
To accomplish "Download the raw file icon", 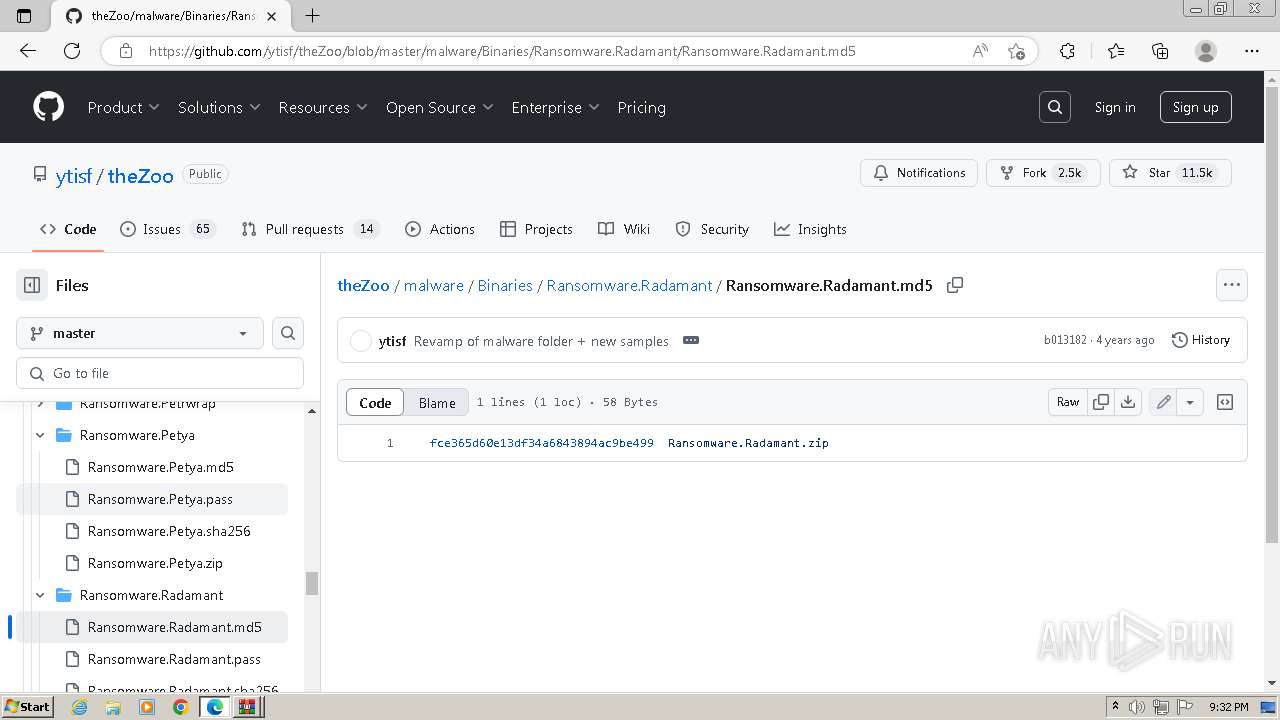I will [1128, 402].
